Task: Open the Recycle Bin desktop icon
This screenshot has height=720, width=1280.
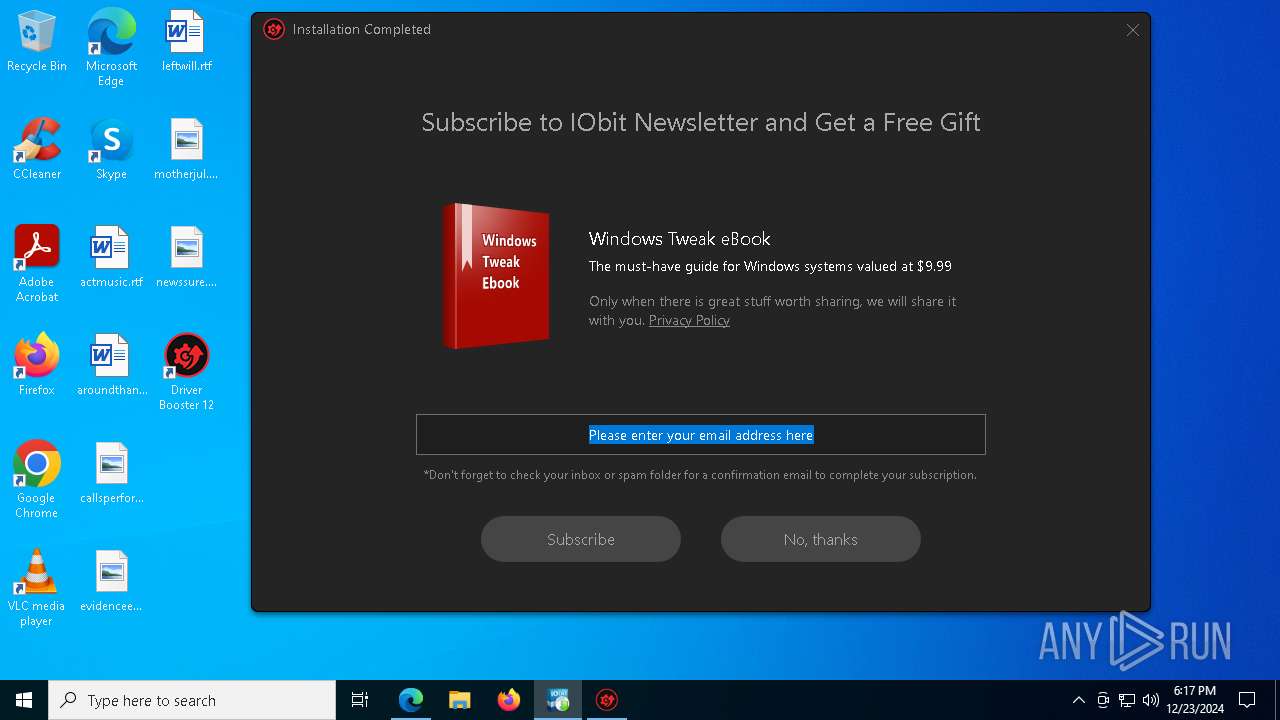Action: (37, 42)
